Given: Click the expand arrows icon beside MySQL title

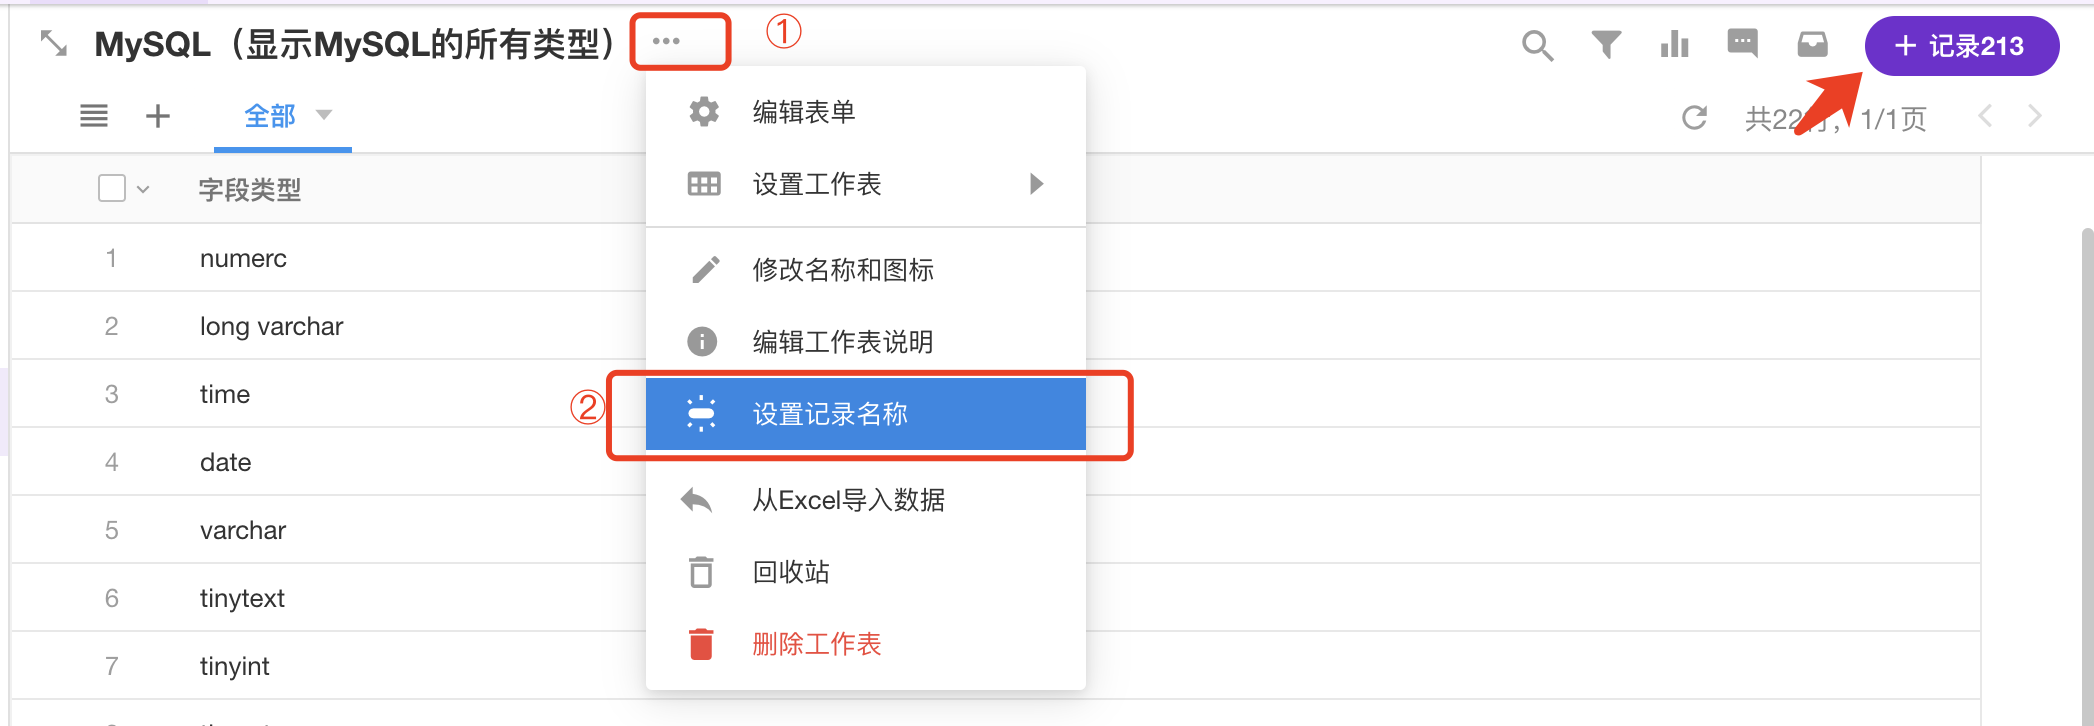Looking at the screenshot, I should tap(53, 43).
